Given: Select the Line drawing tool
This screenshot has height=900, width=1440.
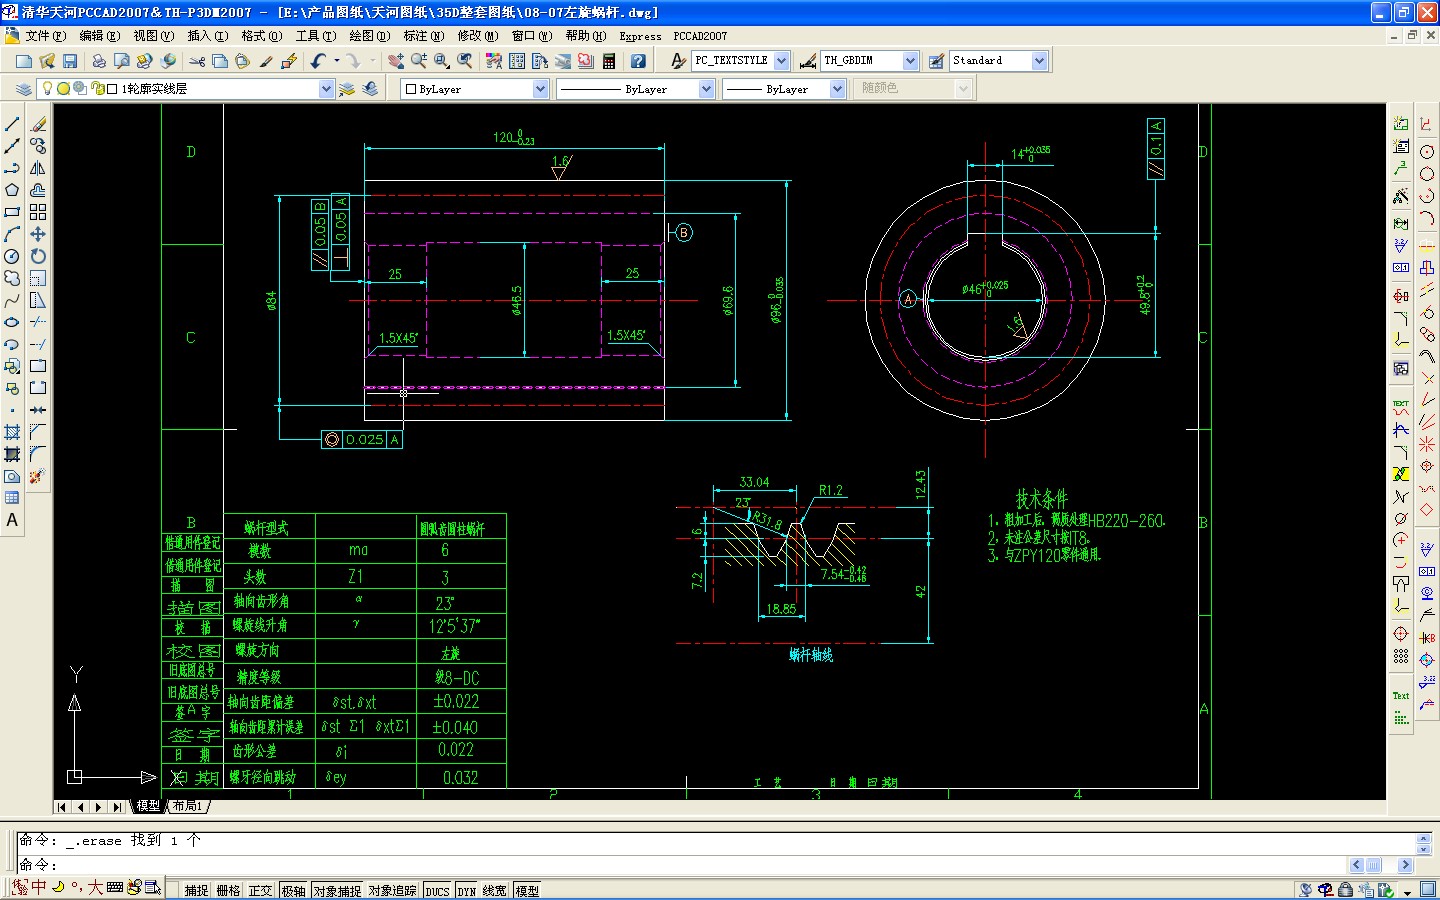Looking at the screenshot, I should [x=12, y=124].
